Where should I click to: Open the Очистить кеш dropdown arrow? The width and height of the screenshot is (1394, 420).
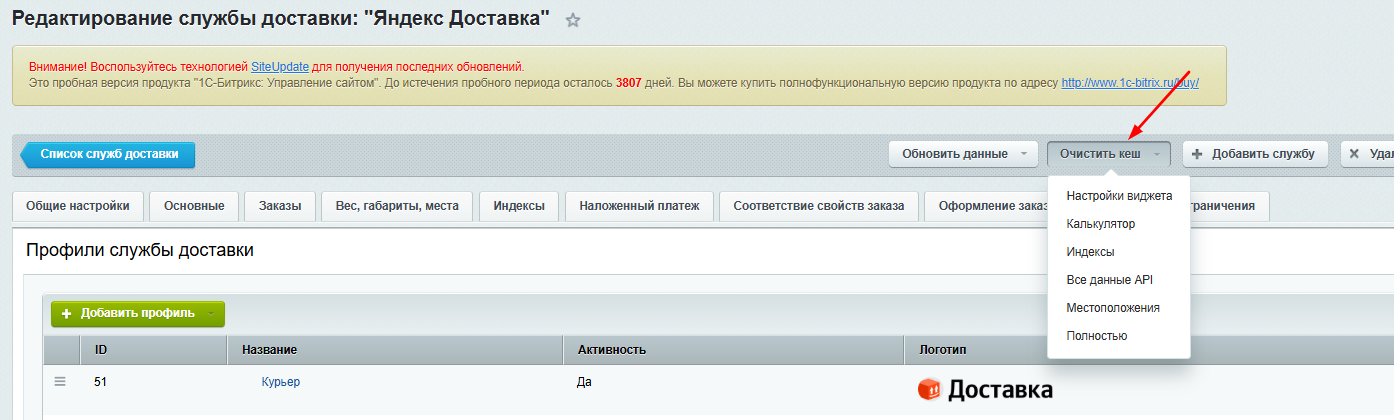point(1157,154)
